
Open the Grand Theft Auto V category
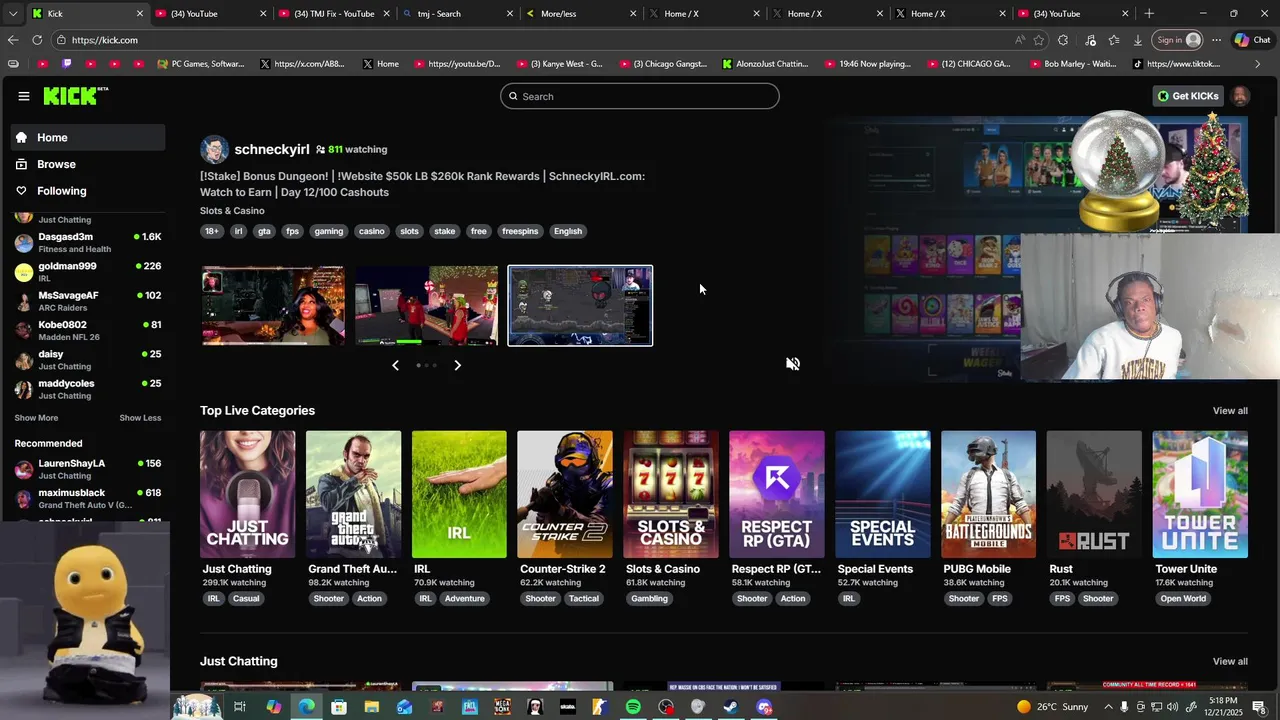(353, 494)
